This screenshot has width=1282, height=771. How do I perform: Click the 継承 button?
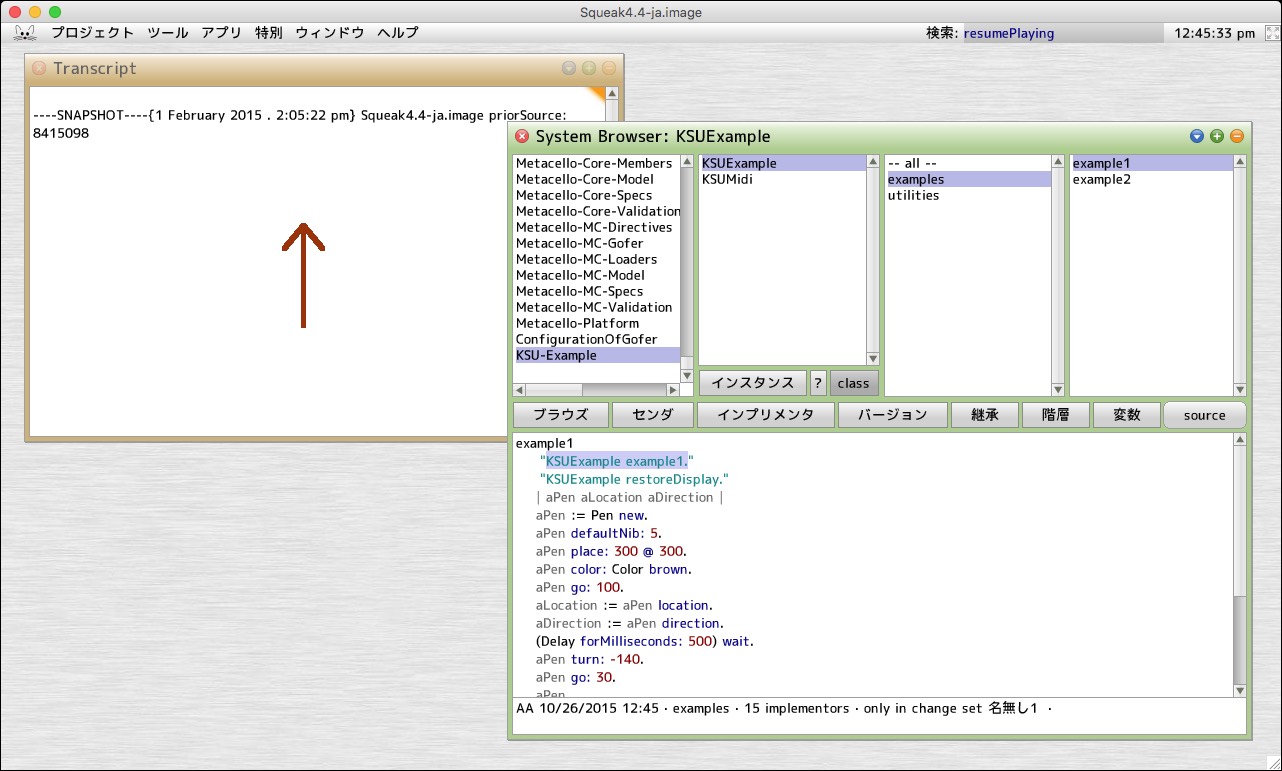pos(984,415)
